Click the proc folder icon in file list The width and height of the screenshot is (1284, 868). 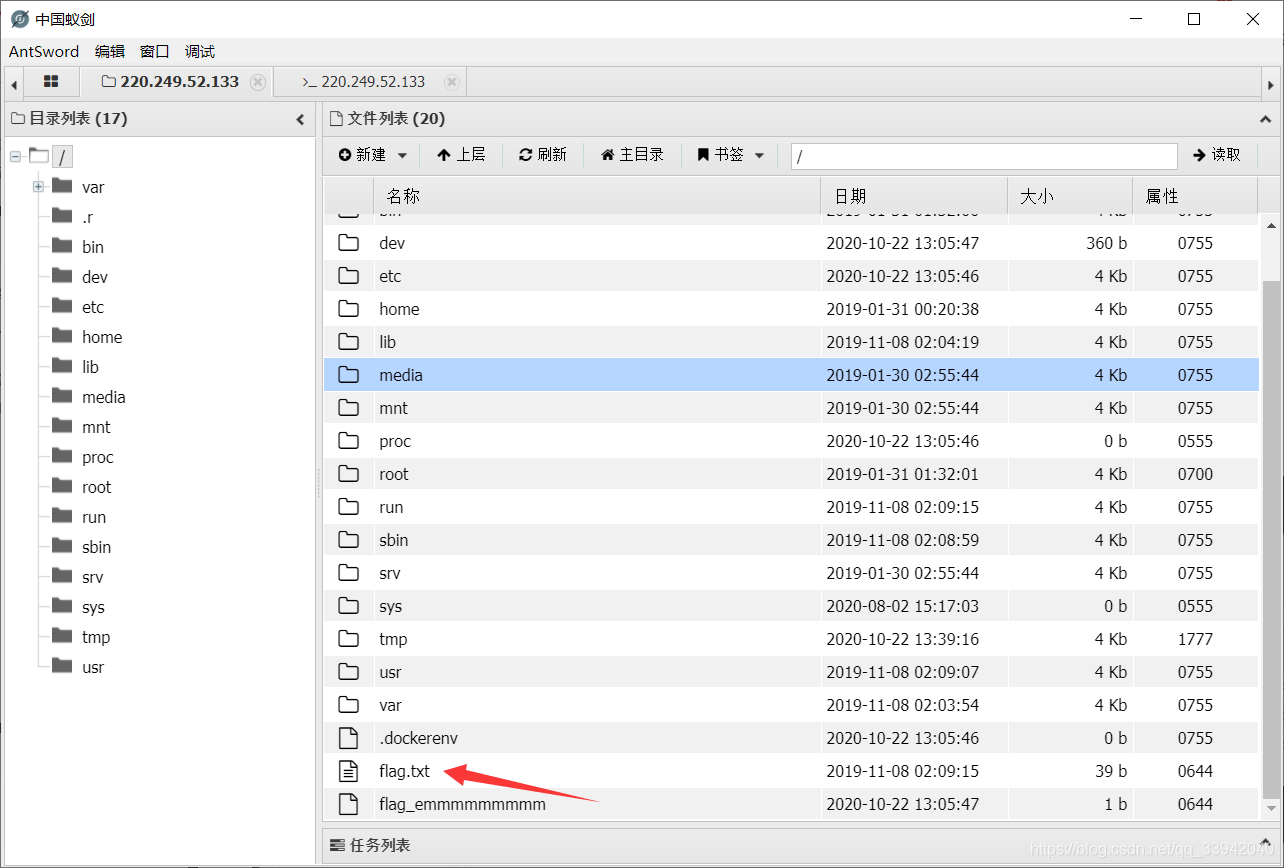point(348,441)
